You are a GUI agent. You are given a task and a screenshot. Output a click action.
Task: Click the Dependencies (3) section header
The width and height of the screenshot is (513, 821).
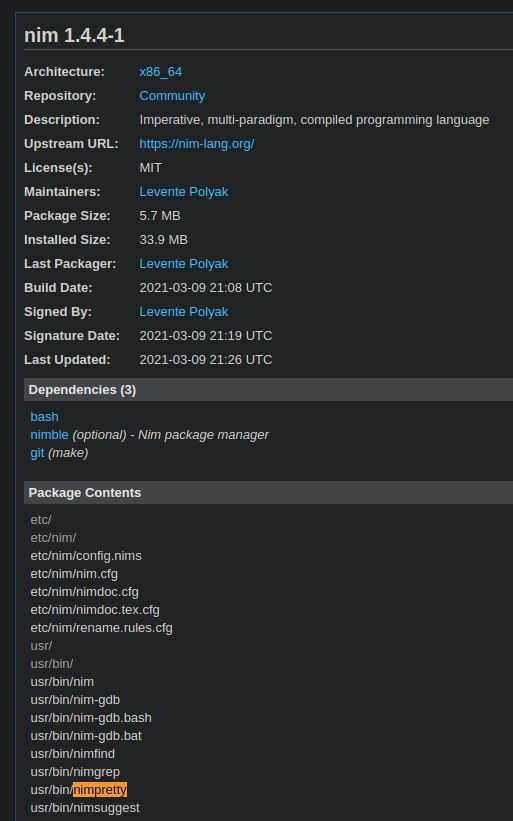click(x=269, y=390)
